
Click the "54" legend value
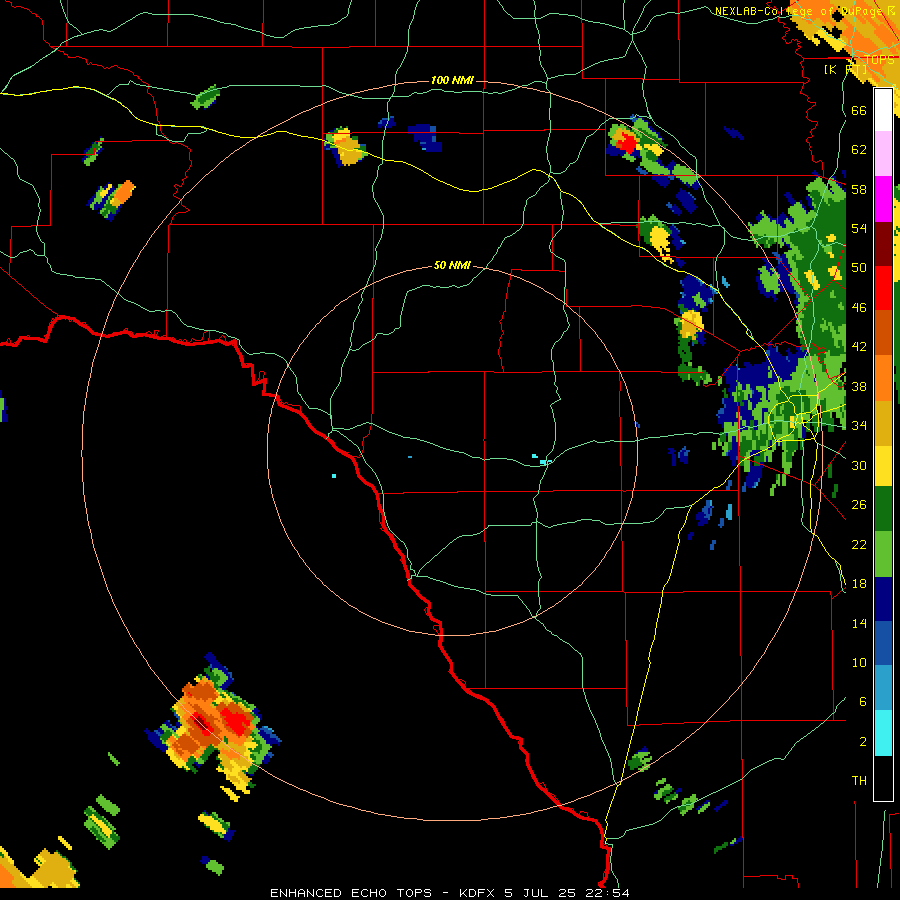pos(859,228)
